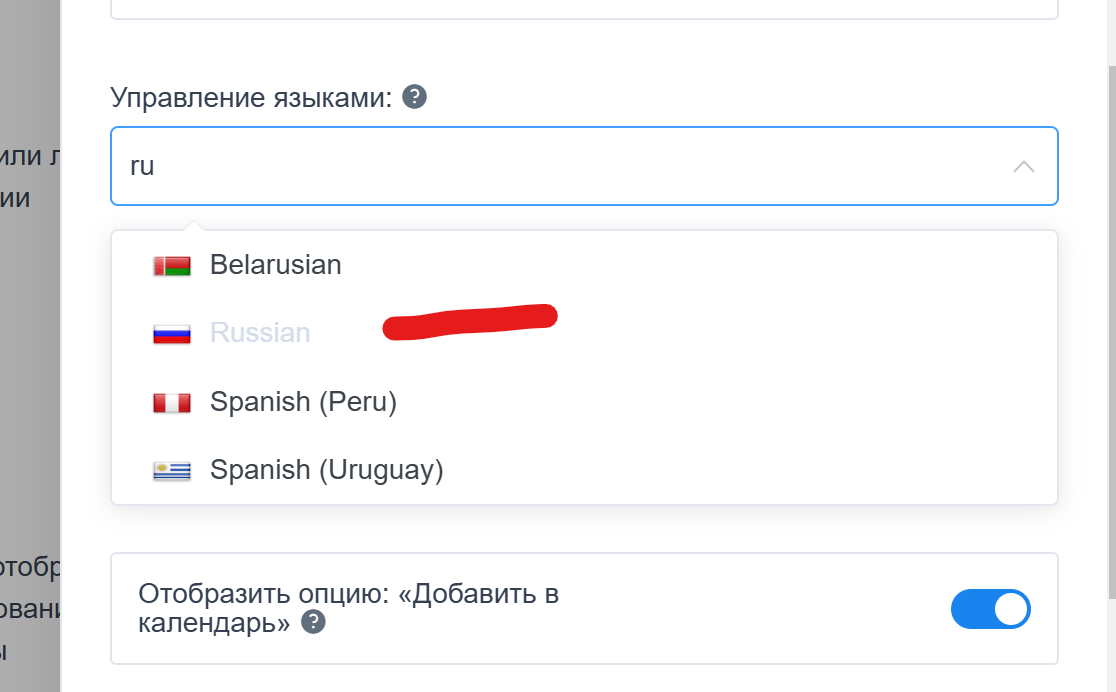
Task: Pick Spanish (Peru) in the dropdown
Action: [303, 402]
